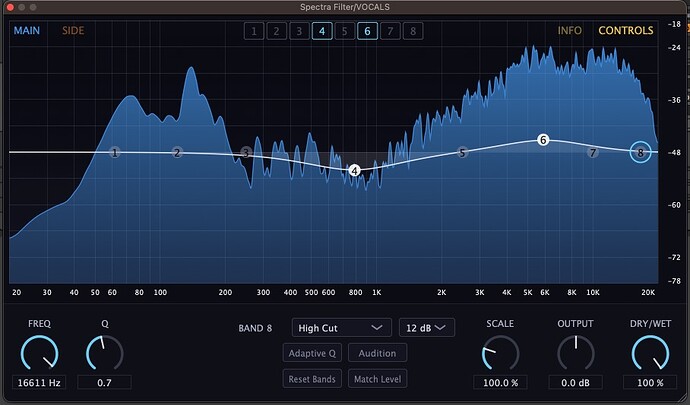This screenshot has width=690, height=405.
Task: Click the -48 dB scale label
Action: click(674, 153)
